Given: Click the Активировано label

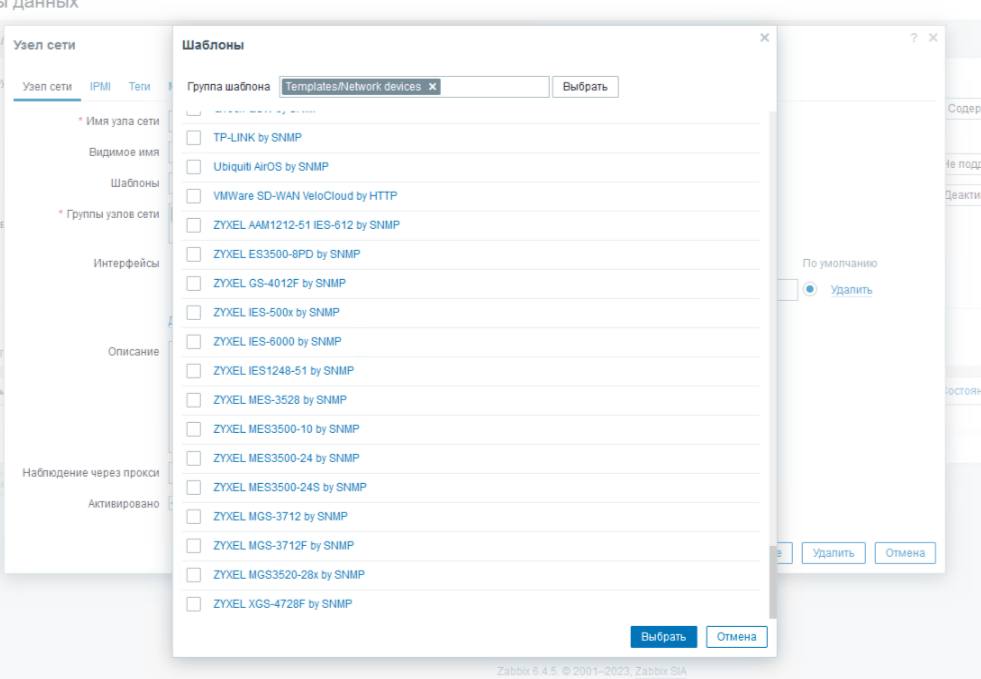Looking at the screenshot, I should (123, 504).
